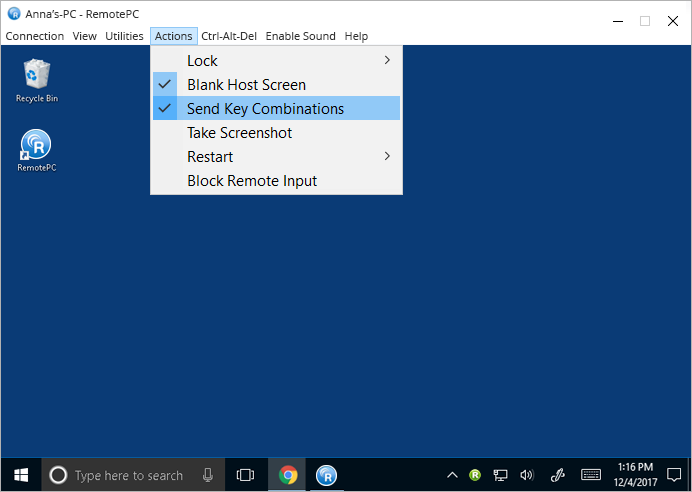Select the RemotePC desktop shortcut icon
The width and height of the screenshot is (692, 492).
(36, 150)
